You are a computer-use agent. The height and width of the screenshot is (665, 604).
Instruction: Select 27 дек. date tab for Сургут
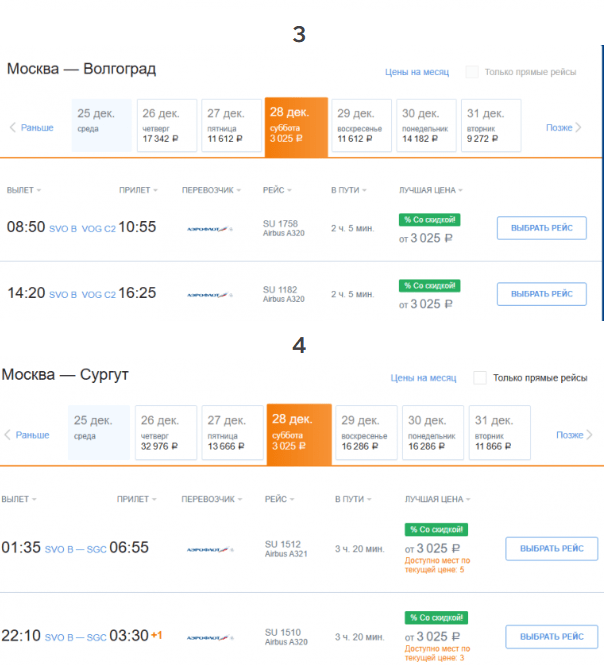[232, 433]
